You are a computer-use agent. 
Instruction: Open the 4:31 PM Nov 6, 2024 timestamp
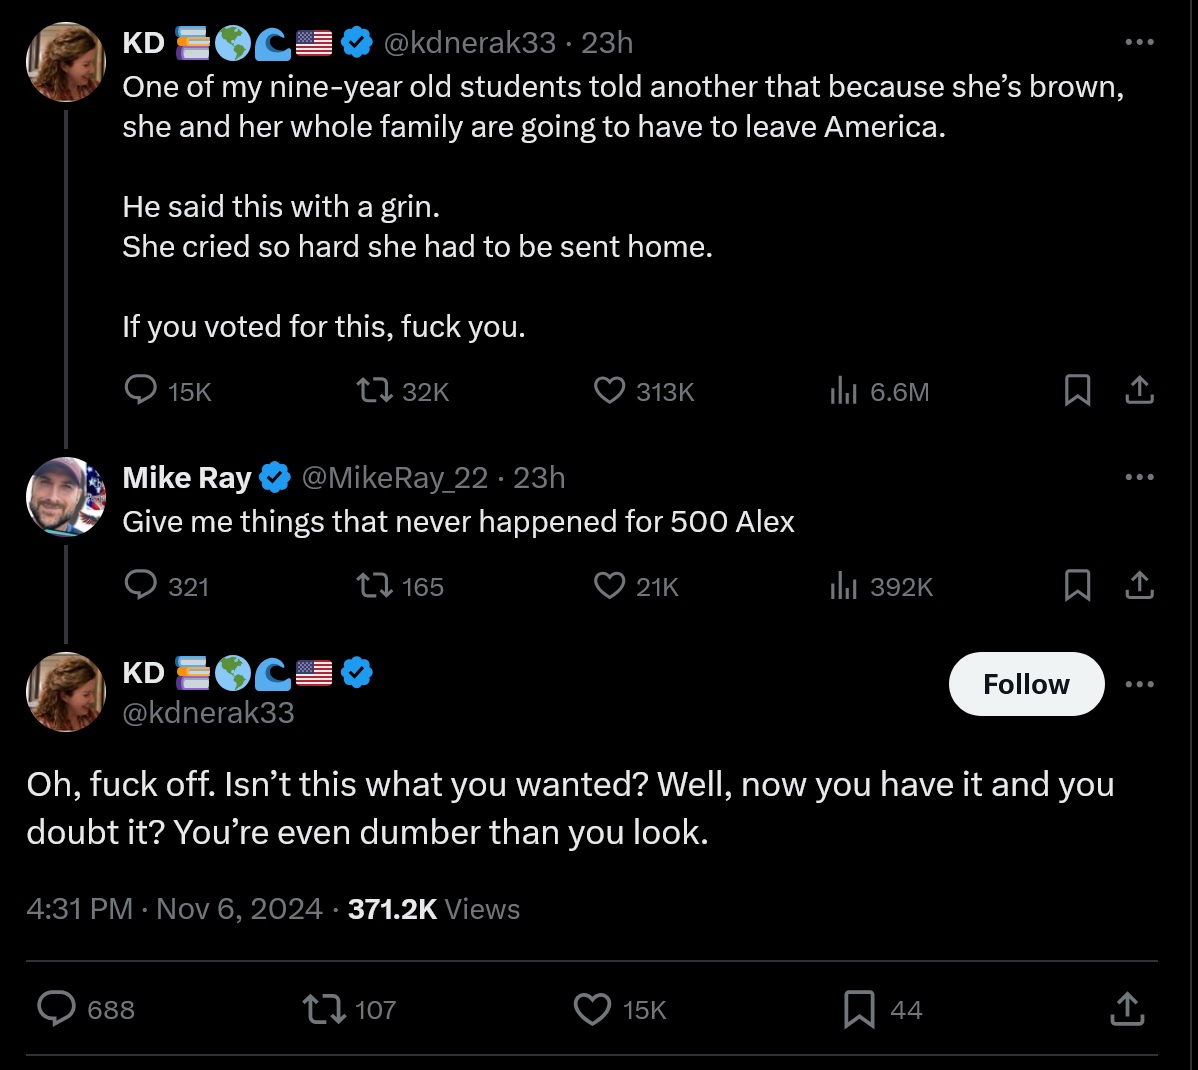174,909
